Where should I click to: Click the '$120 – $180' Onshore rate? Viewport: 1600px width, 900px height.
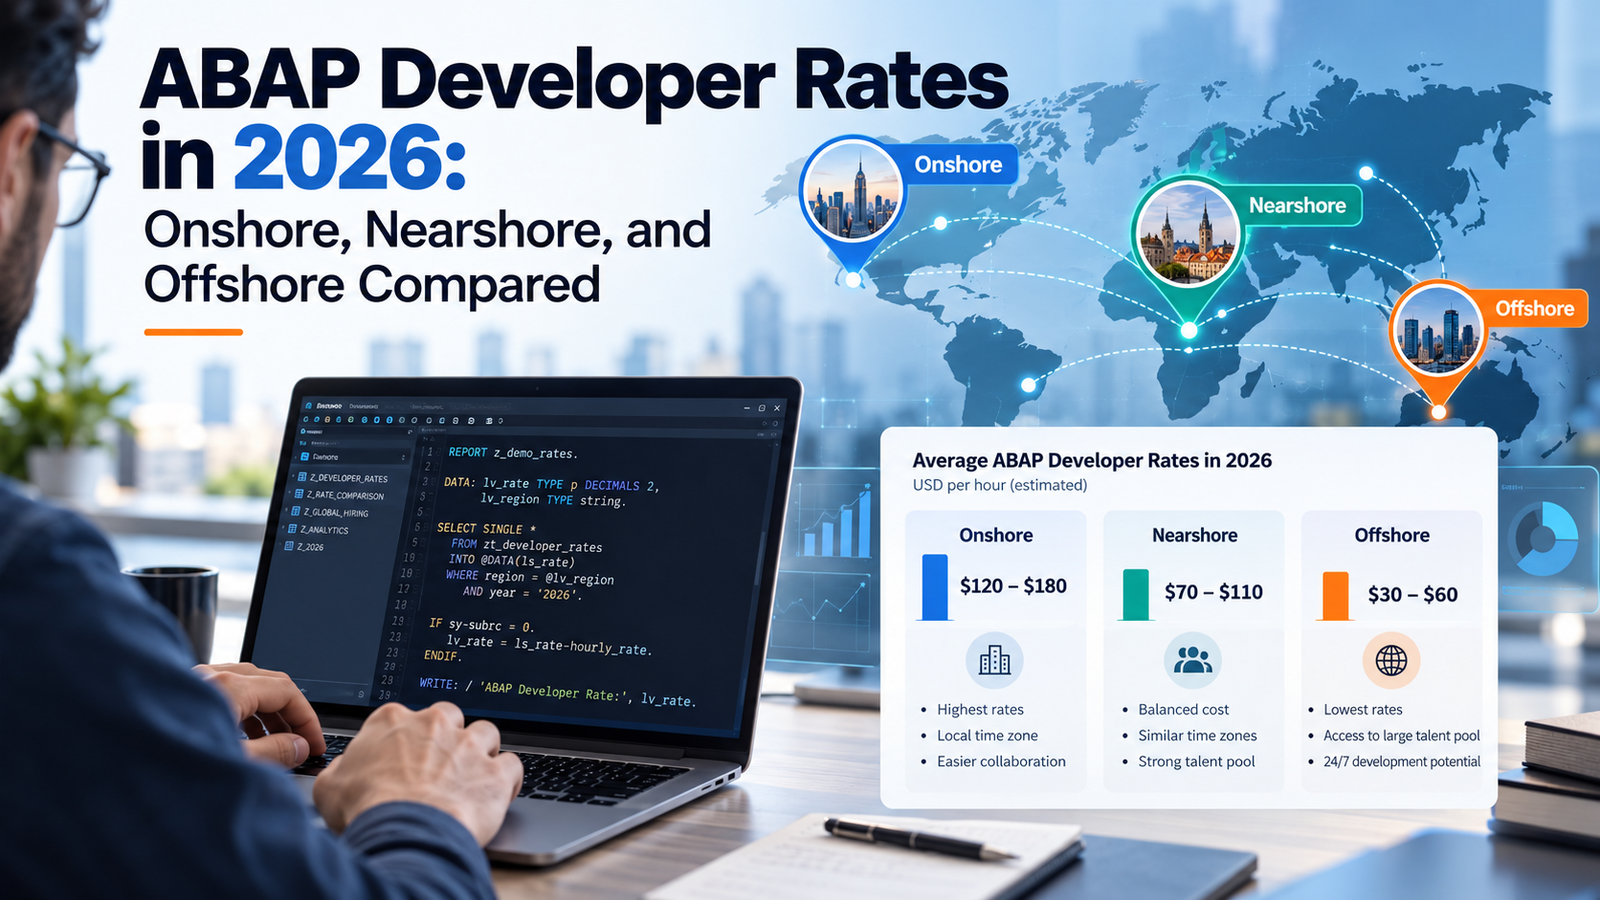[1013, 586]
